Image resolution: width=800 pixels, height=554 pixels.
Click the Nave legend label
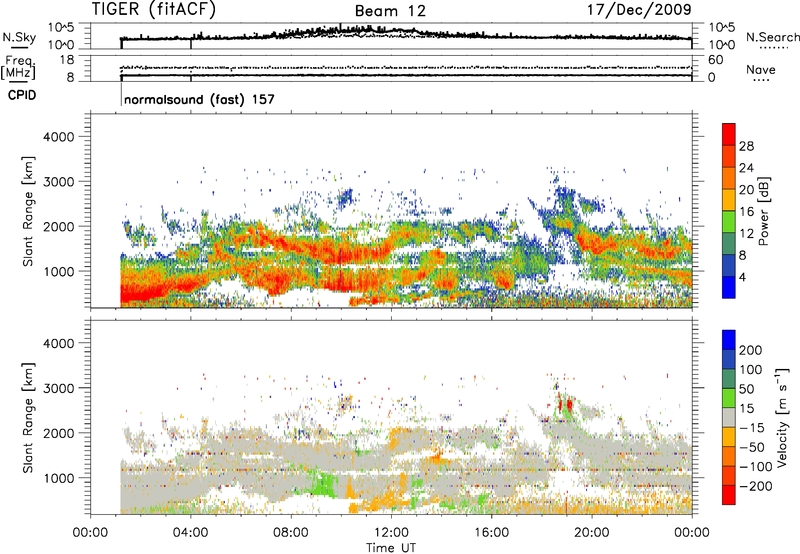(760, 69)
